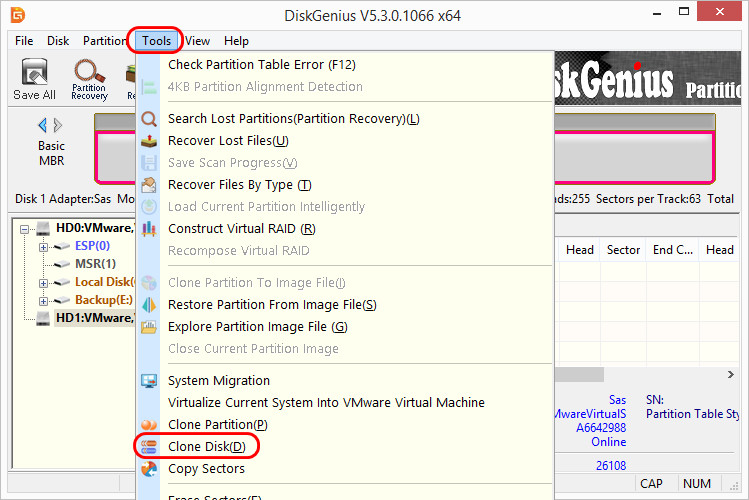Click the HD0 disk drive icon
The image size is (749, 500).
coord(43,228)
